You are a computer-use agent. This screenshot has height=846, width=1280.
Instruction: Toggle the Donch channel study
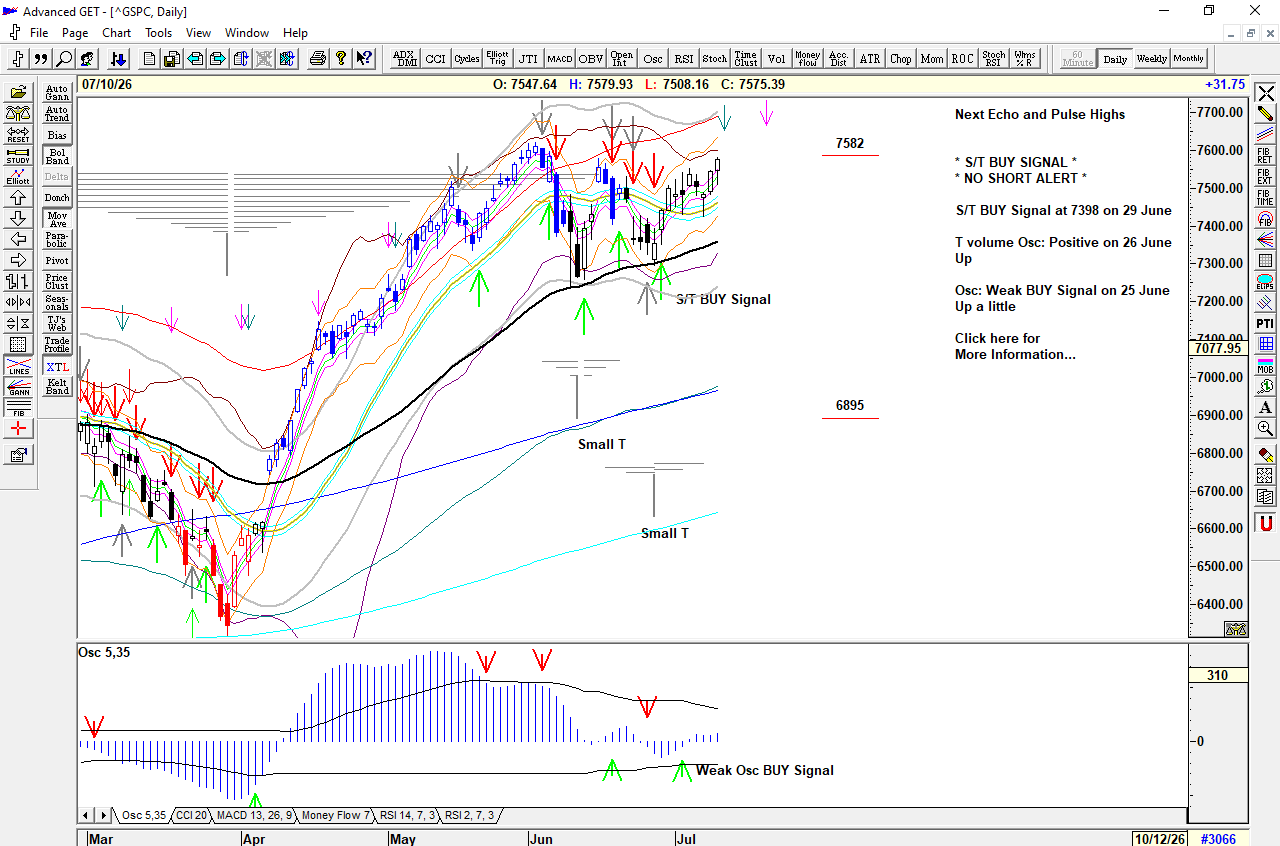pyautogui.click(x=57, y=197)
